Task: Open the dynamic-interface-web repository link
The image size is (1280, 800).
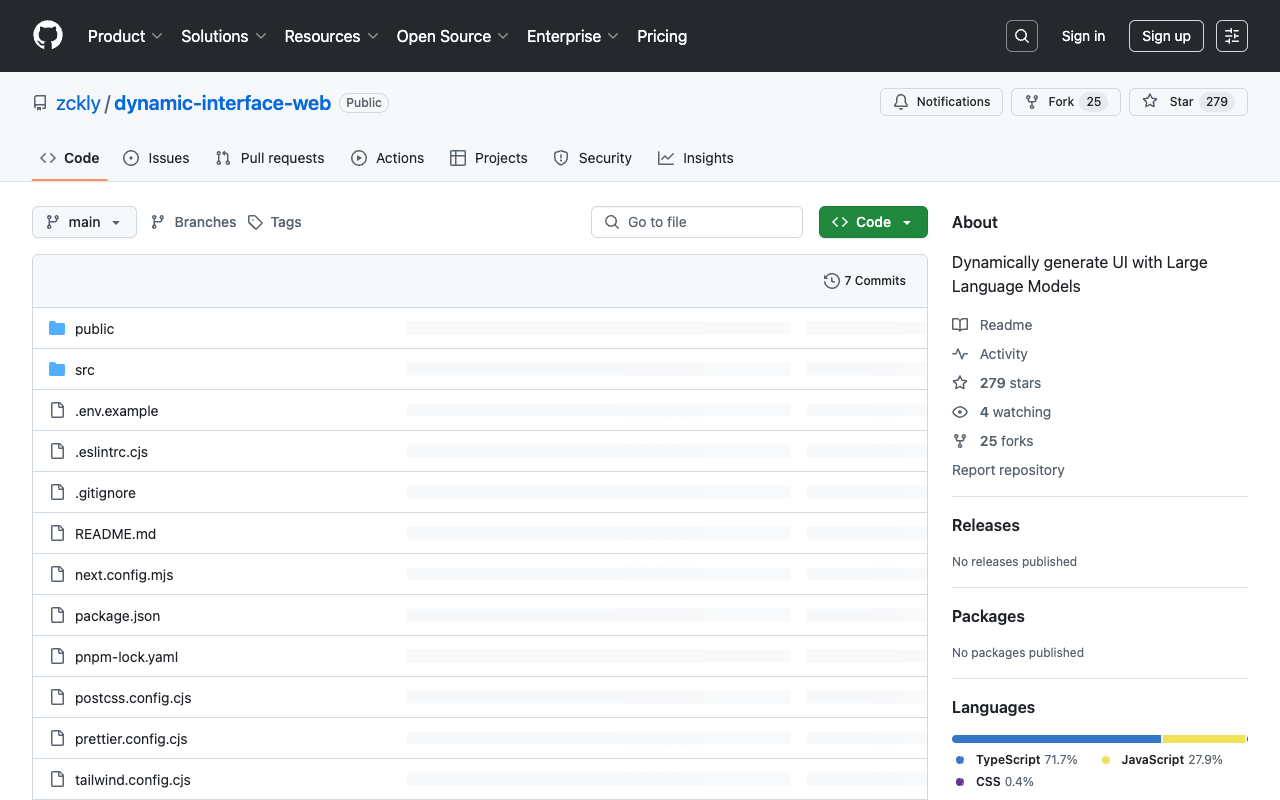Action: tap(223, 103)
